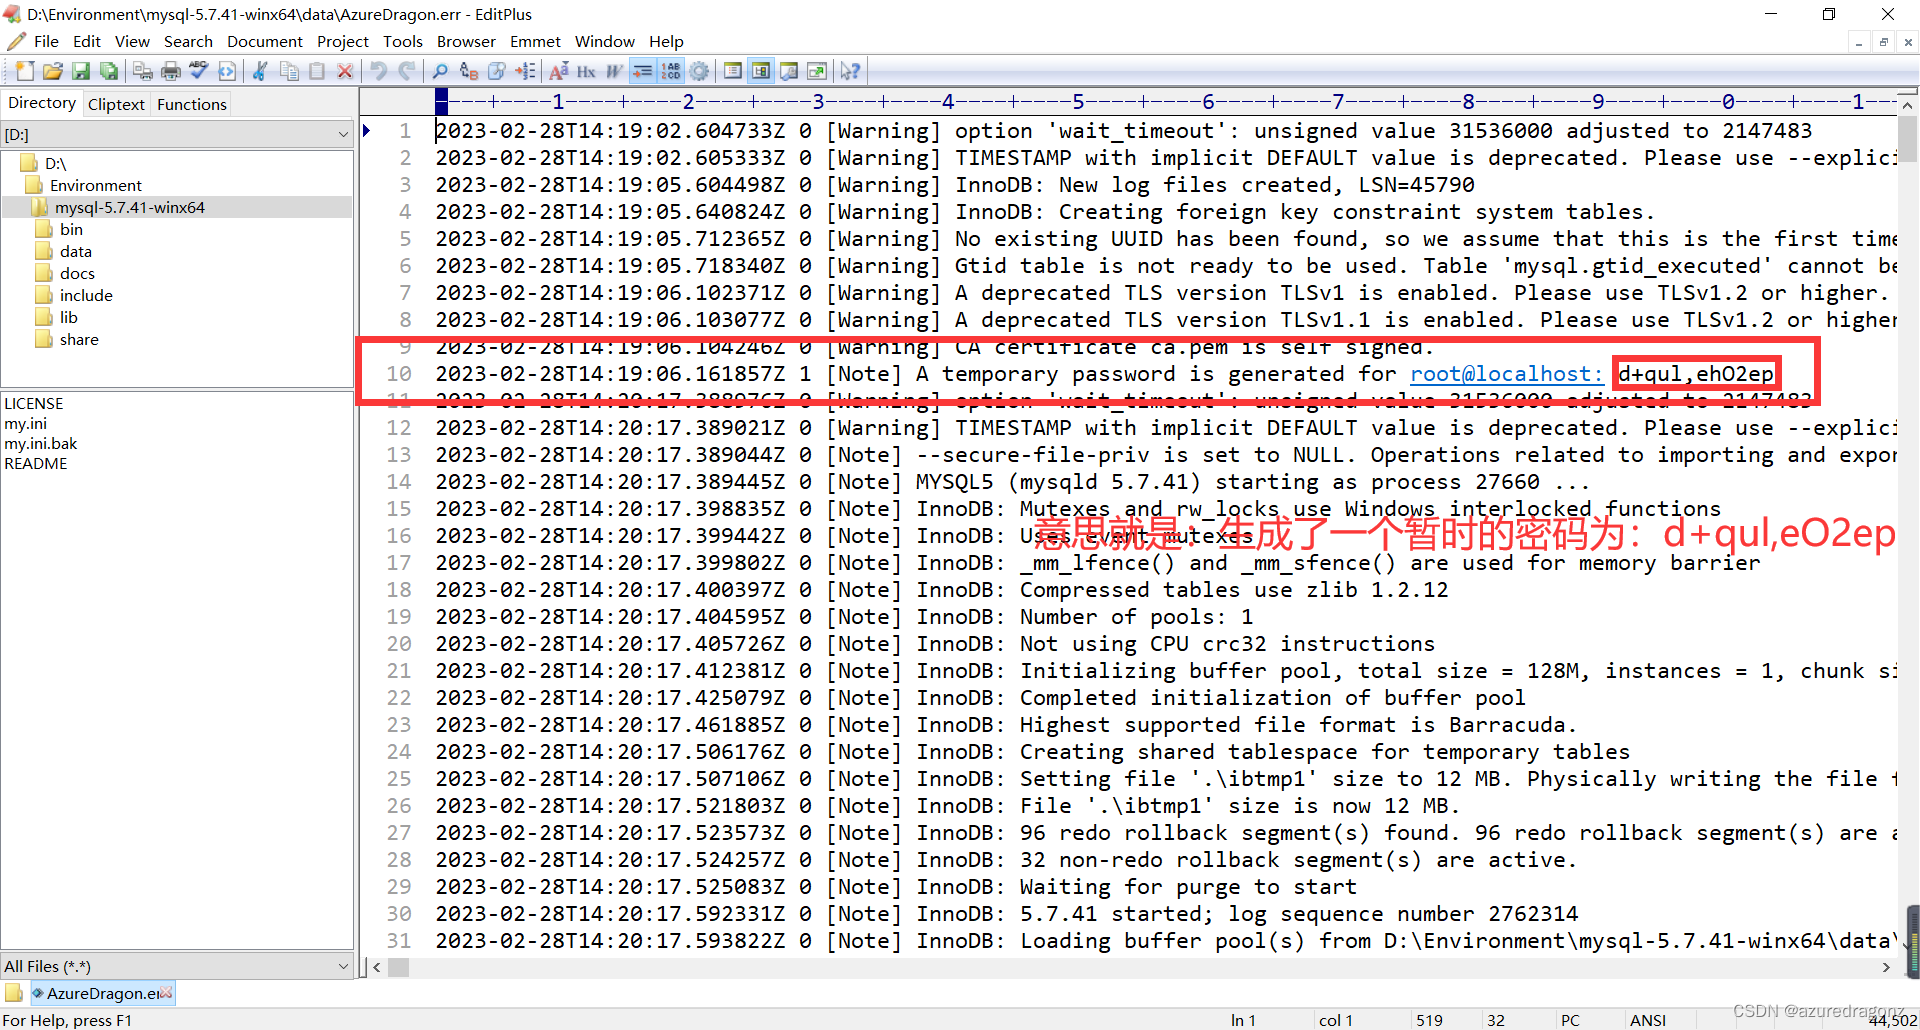This screenshot has height=1030, width=1920.
Task: Toggle line numbers with the 1AB 2CD icon
Action: pos(671,71)
